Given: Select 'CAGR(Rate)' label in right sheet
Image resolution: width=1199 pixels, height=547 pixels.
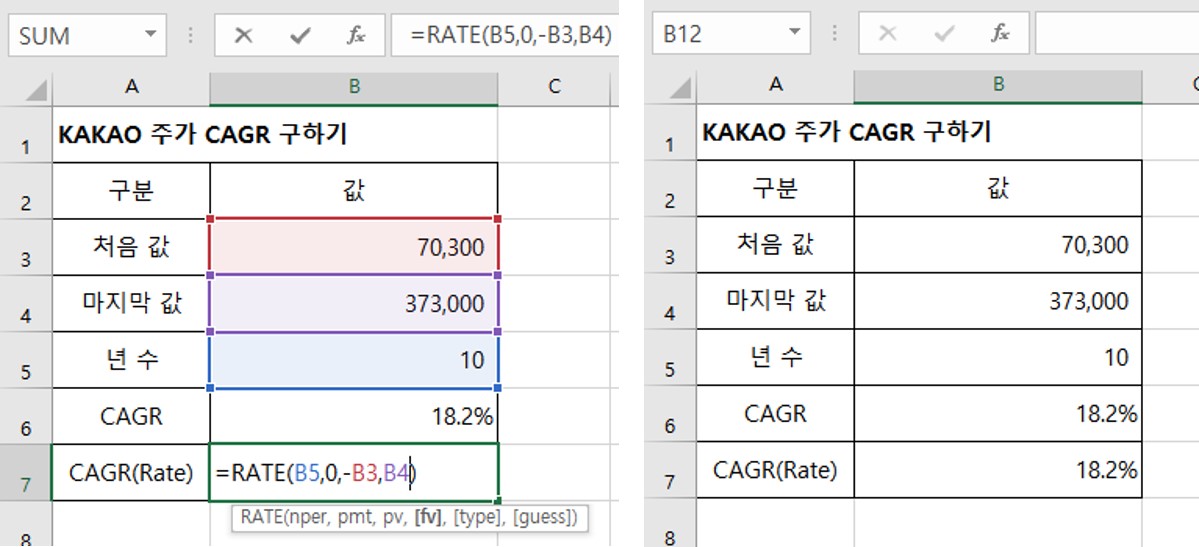Looking at the screenshot, I should click(775, 471).
